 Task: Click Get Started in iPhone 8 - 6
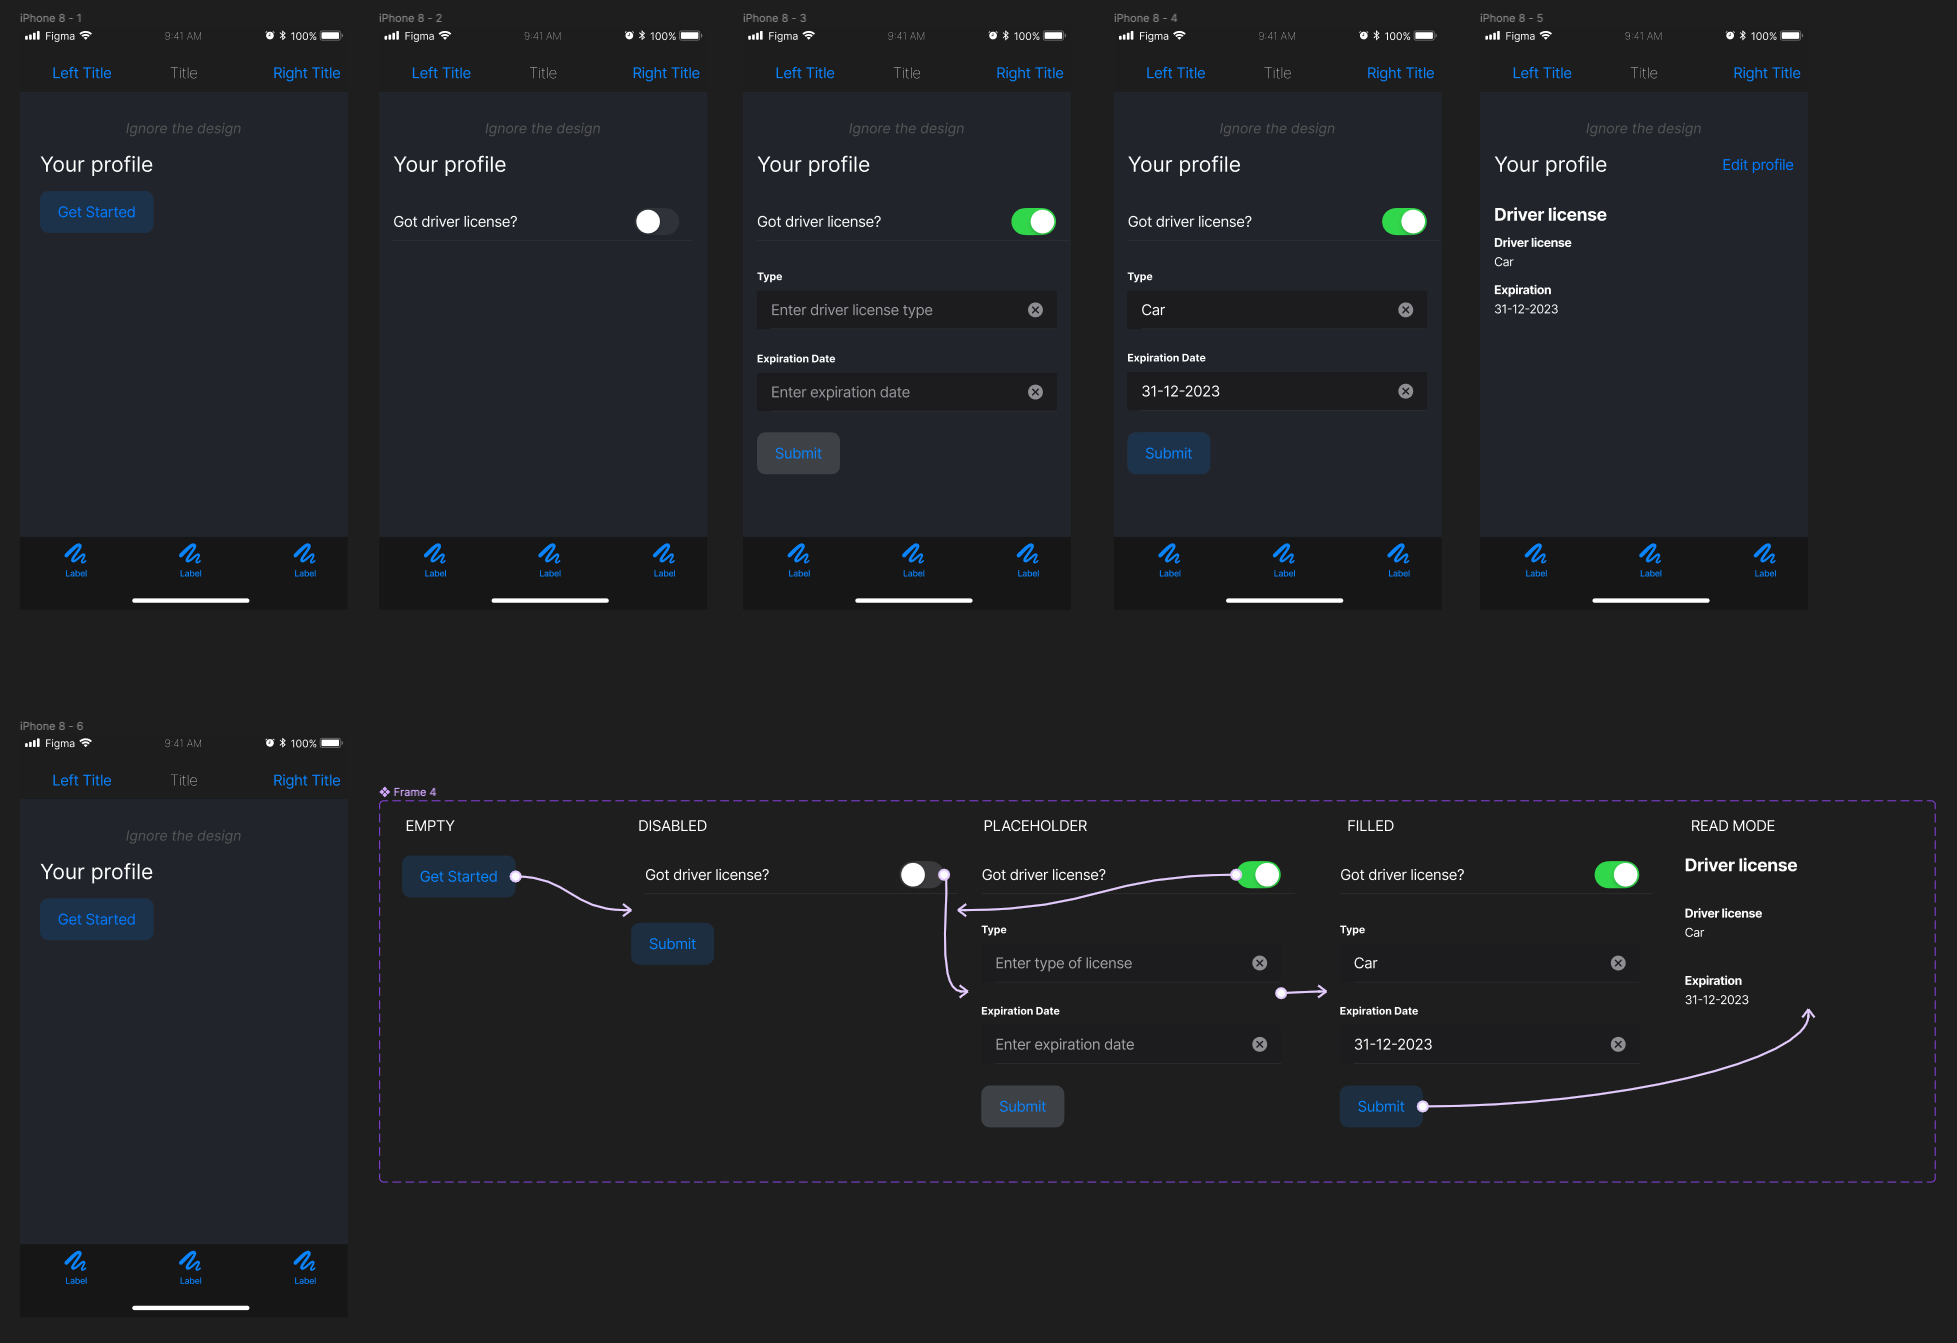point(97,919)
